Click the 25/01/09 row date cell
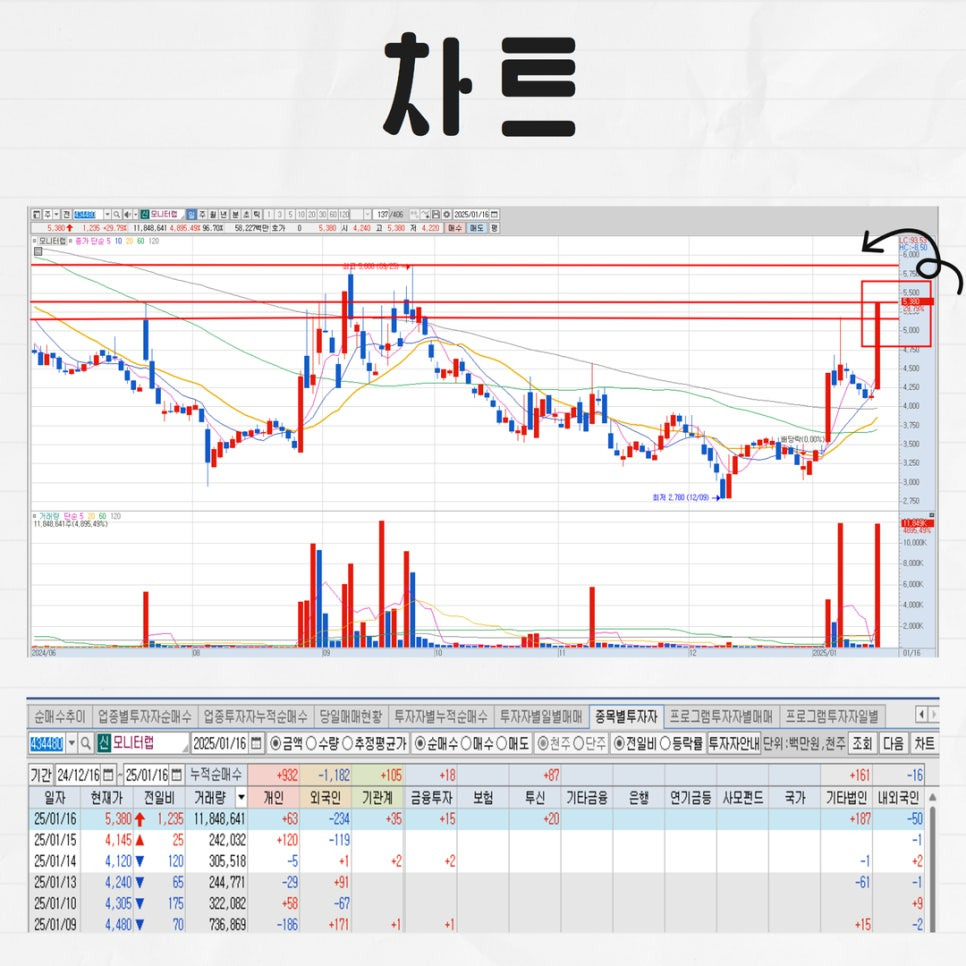Viewport: 966px width, 966px height. [x=55, y=924]
